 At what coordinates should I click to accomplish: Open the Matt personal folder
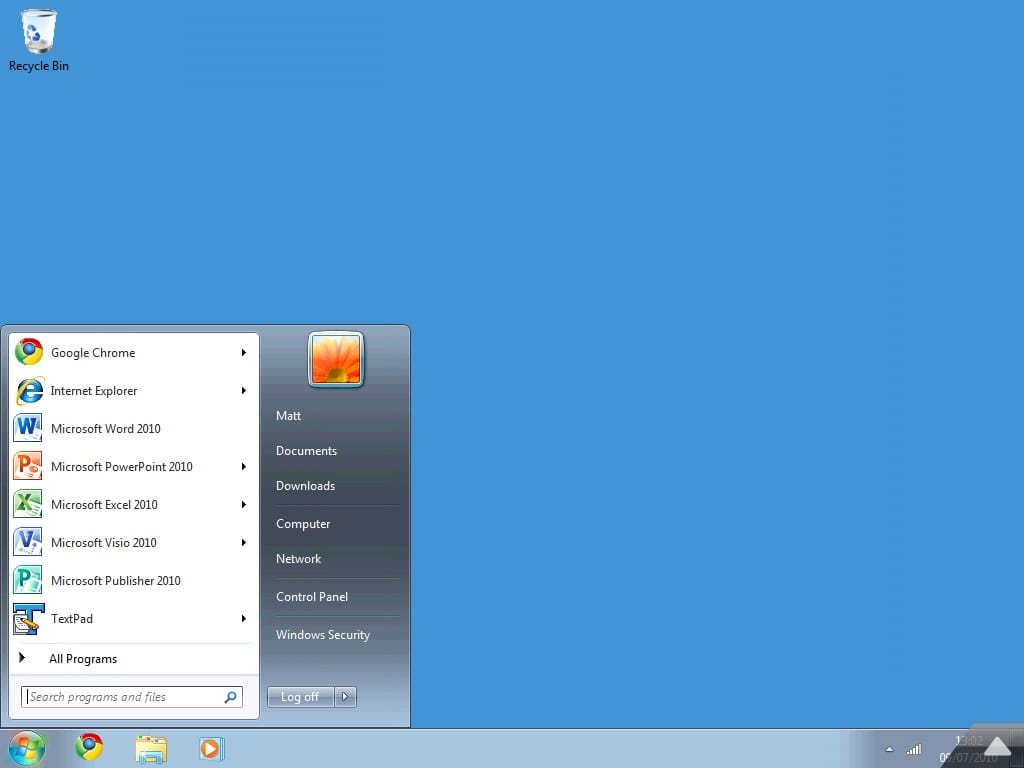tap(288, 415)
